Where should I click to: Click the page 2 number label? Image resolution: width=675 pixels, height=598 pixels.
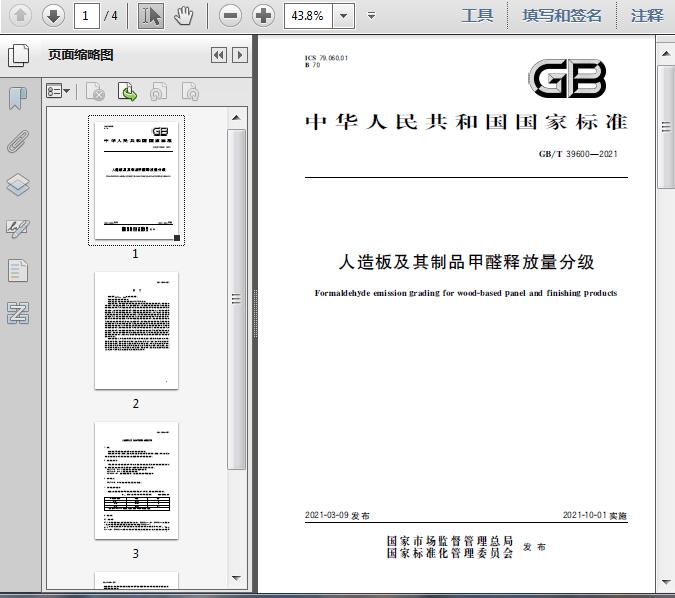[136, 404]
